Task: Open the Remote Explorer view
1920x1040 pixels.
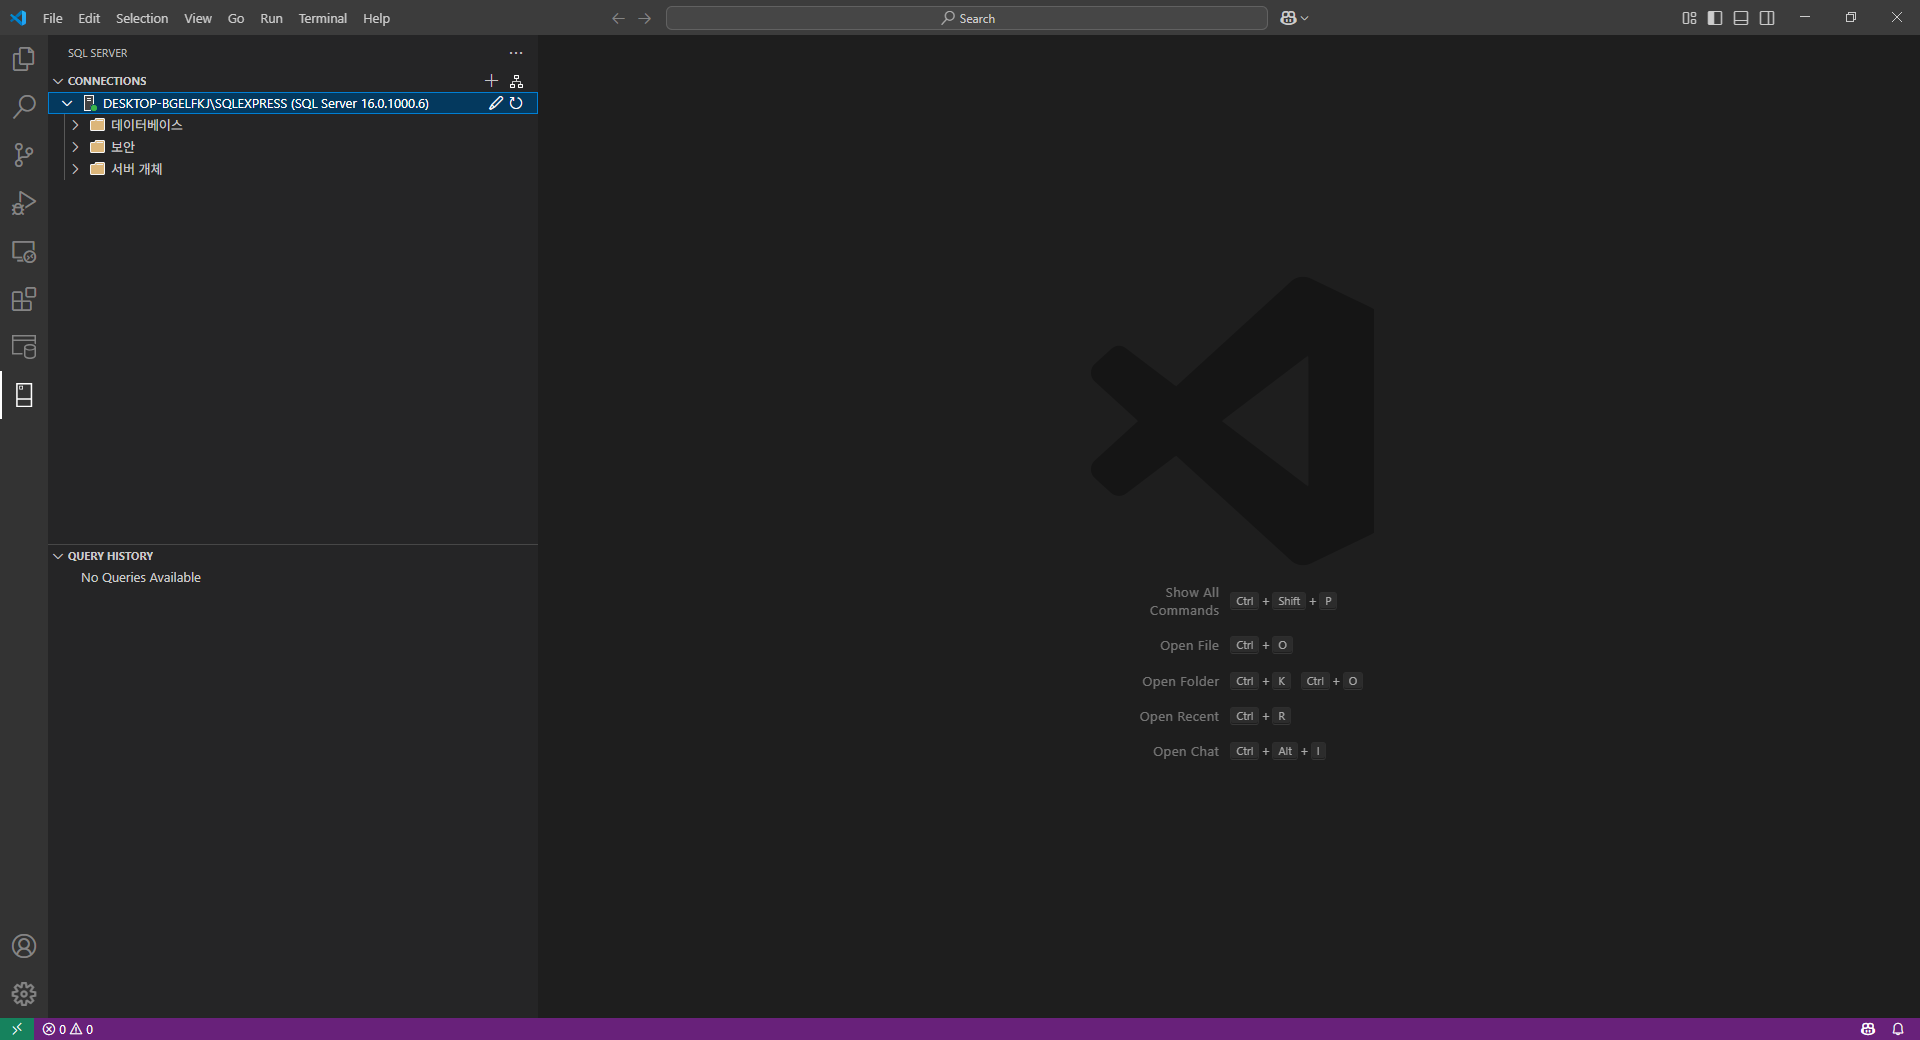Action: tap(24, 251)
